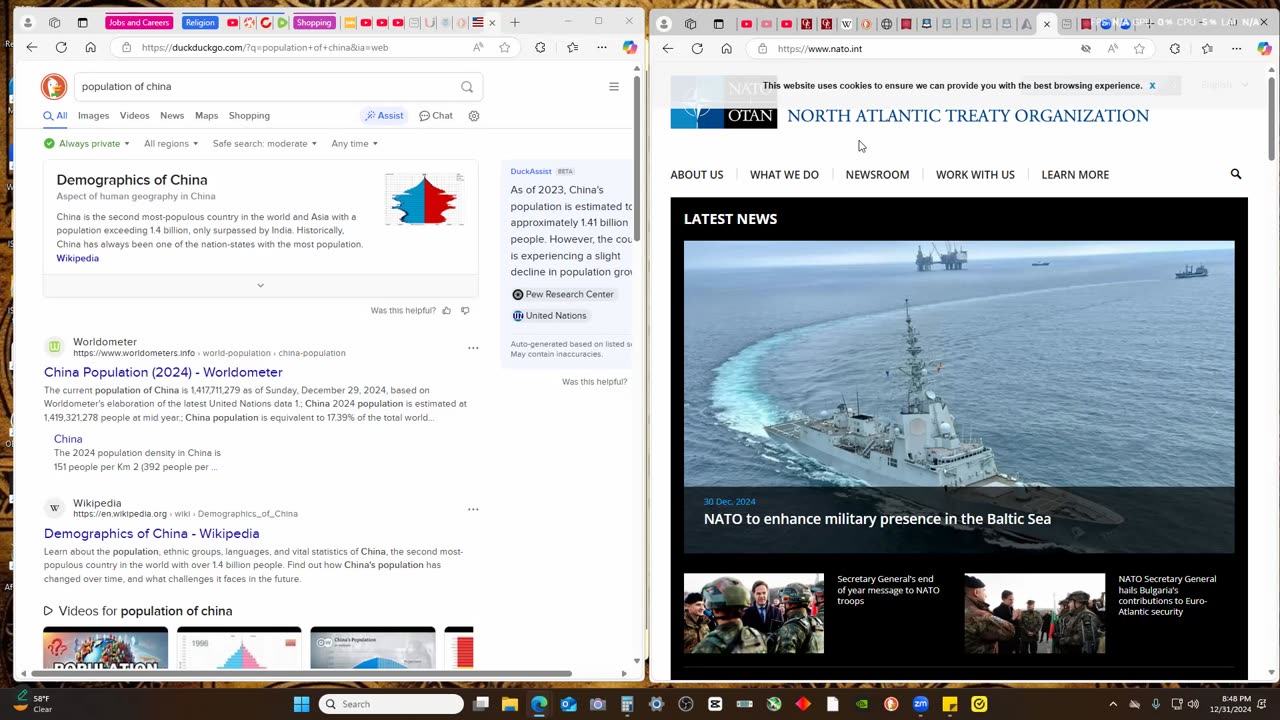Refresh the NATO browser window

(x=697, y=48)
